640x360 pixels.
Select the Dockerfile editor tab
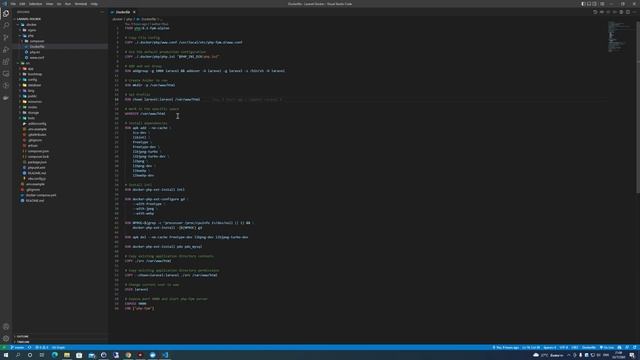tap(122, 12)
